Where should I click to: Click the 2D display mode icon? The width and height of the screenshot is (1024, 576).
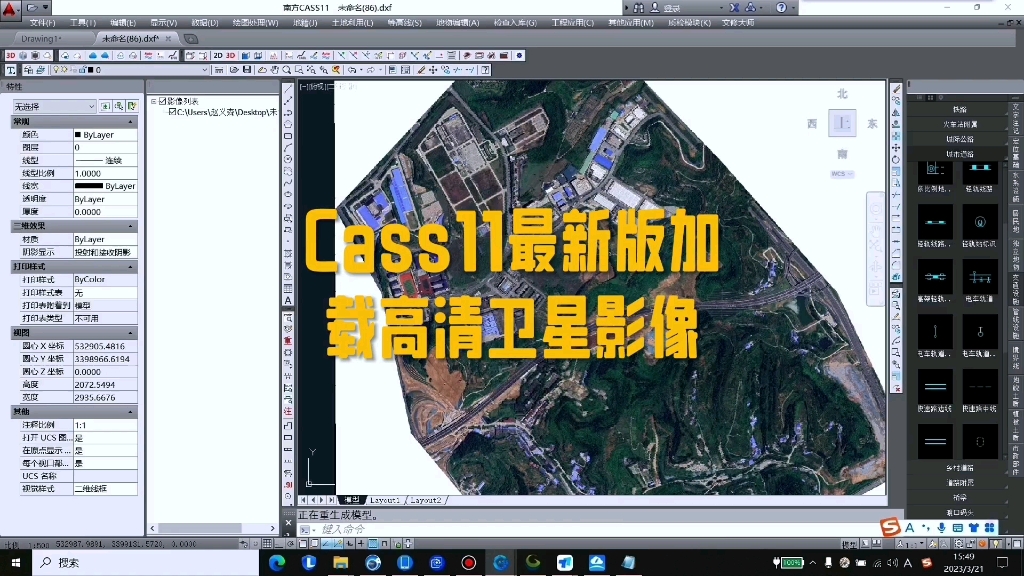[x=218, y=56]
